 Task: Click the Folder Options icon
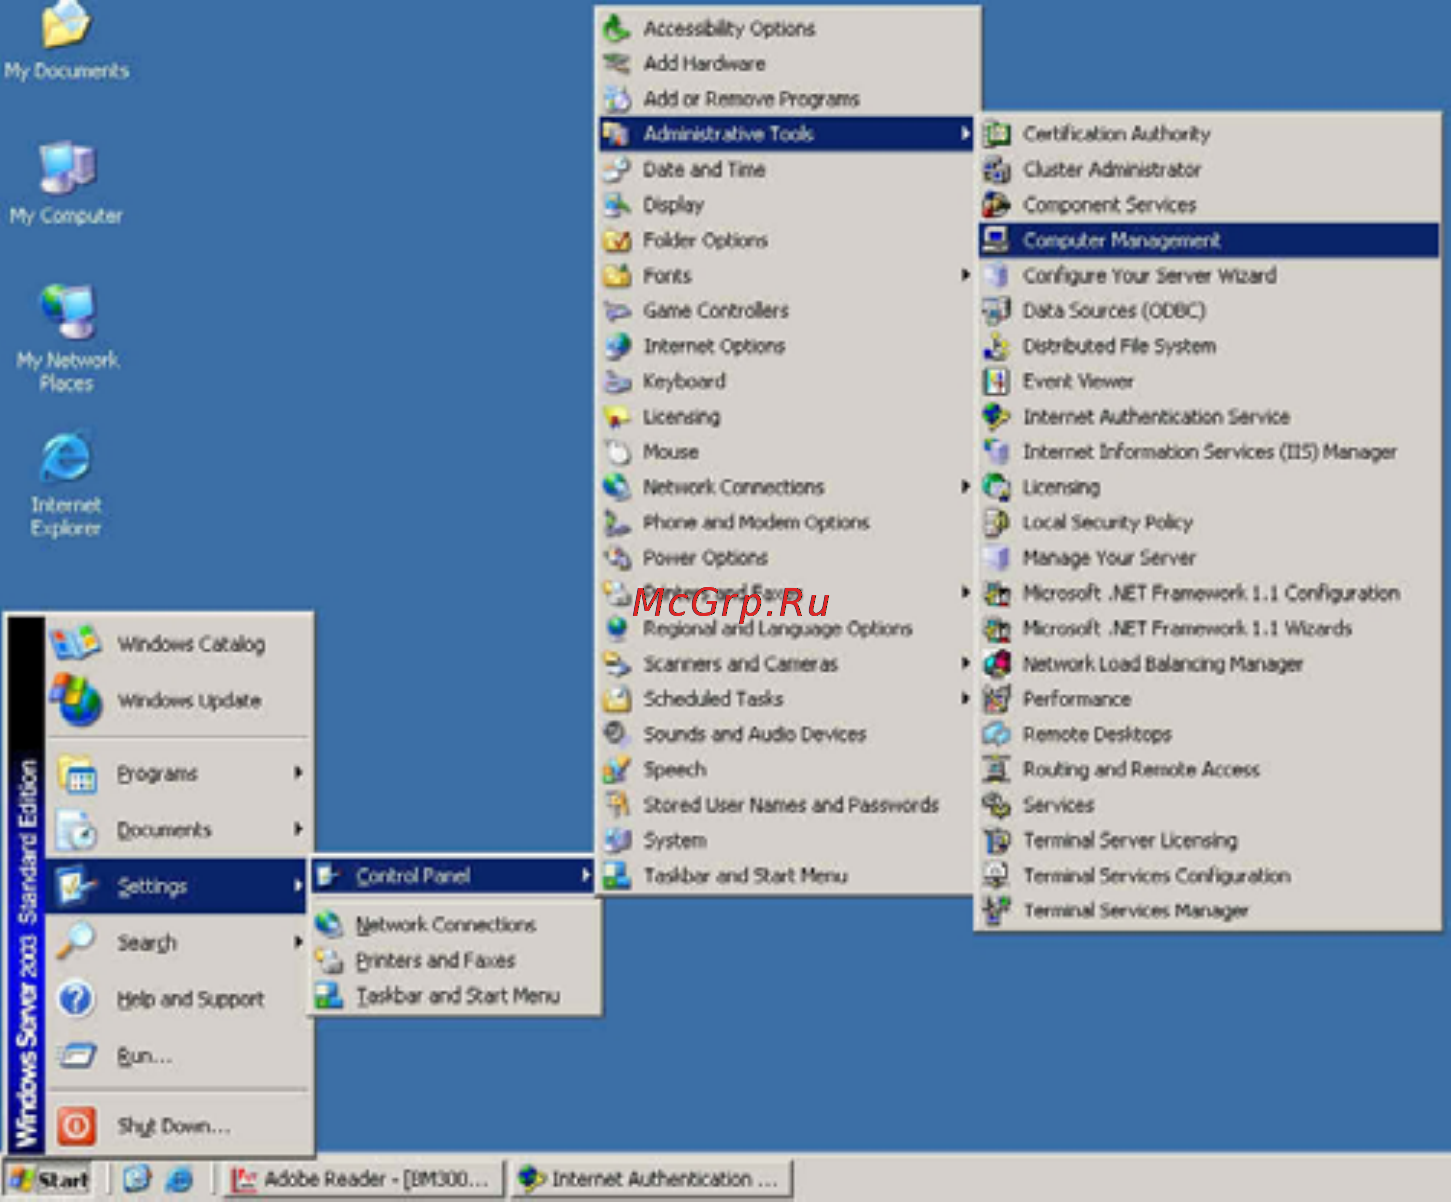[x=617, y=240]
